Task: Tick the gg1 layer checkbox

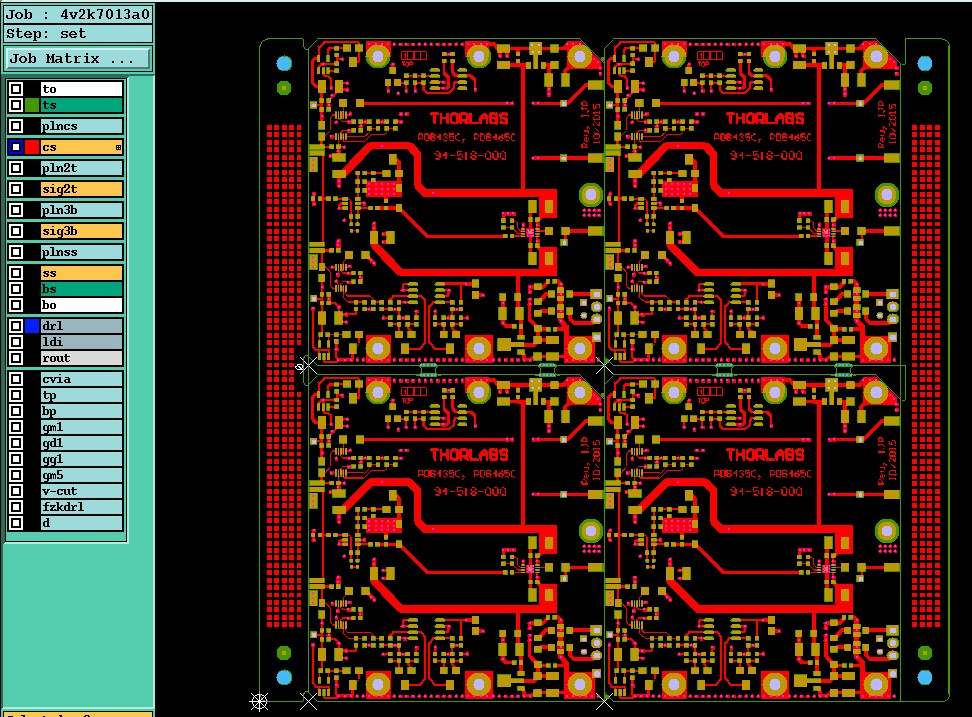Action: [x=16, y=459]
